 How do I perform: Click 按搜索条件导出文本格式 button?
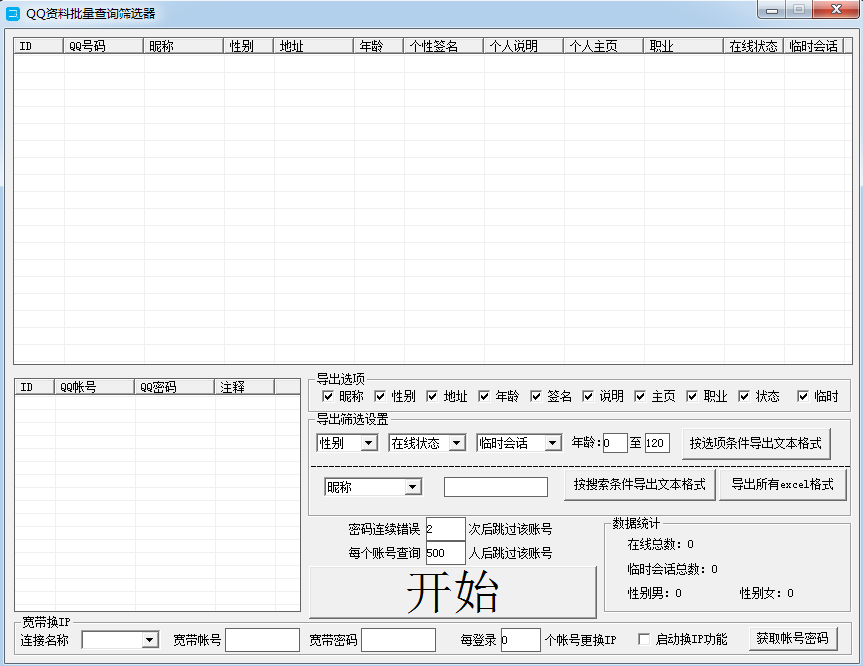click(640, 484)
